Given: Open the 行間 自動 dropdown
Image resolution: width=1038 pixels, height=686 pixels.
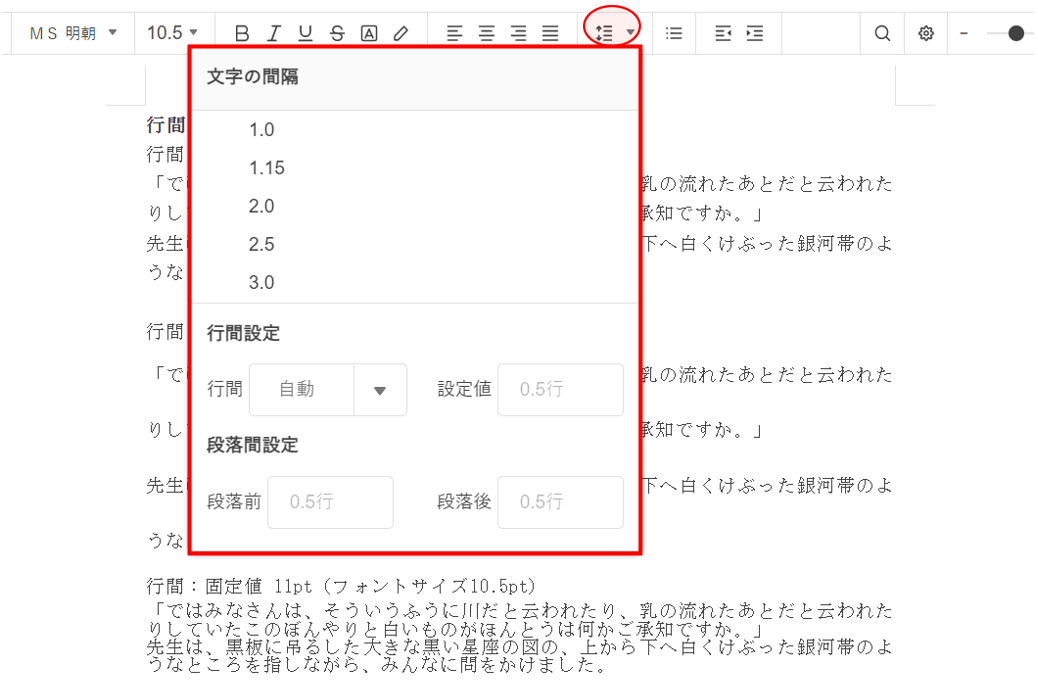Looking at the screenshot, I should pyautogui.click(x=379, y=390).
